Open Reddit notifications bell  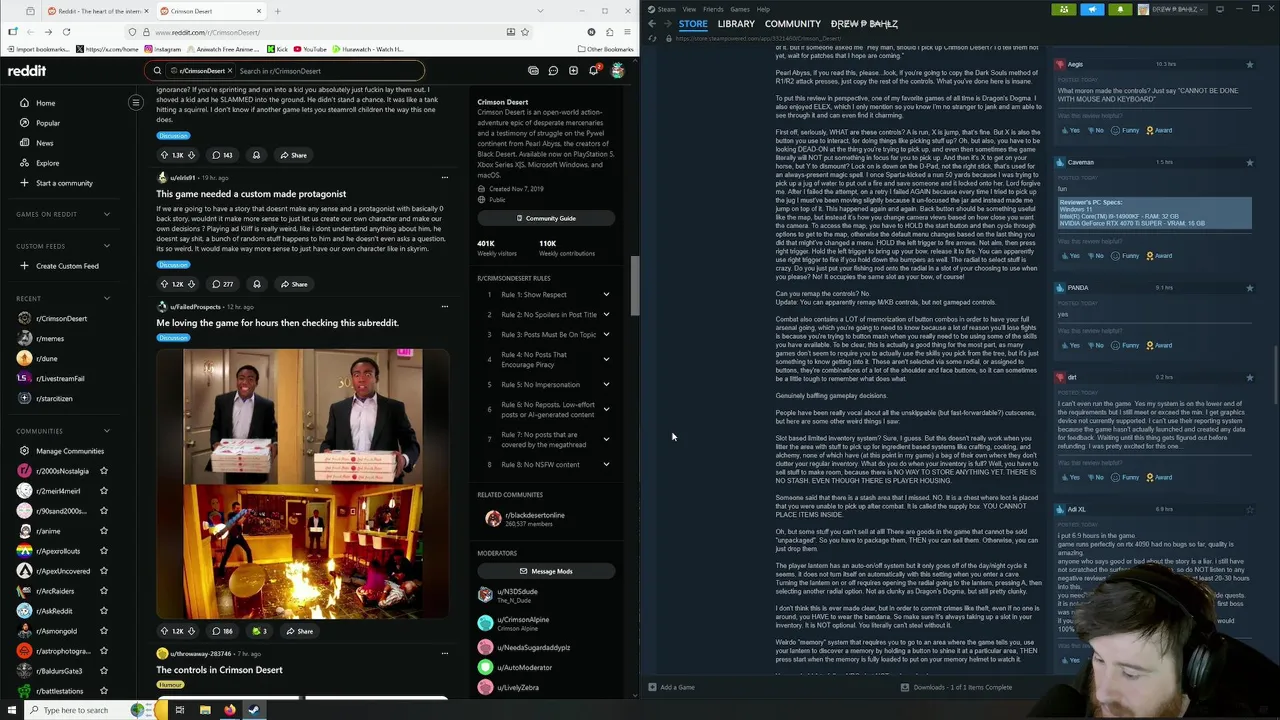click(x=593, y=71)
